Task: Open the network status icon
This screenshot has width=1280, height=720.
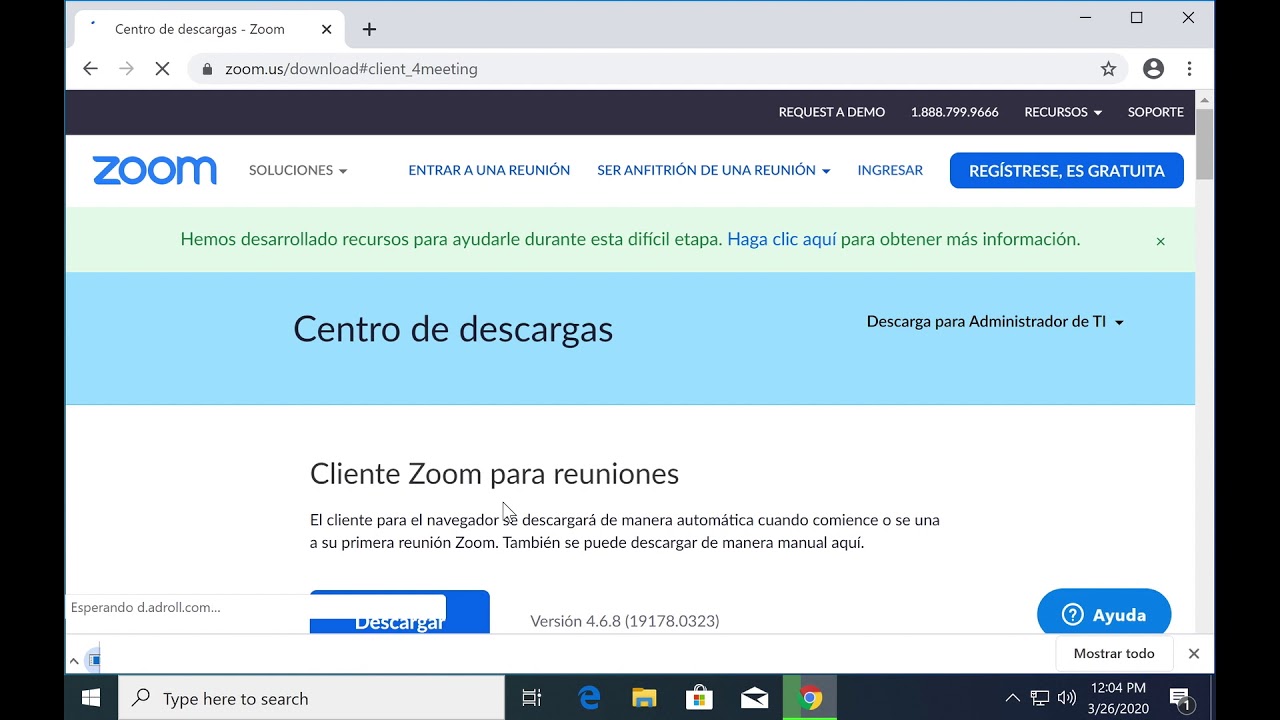Action: click(x=1040, y=698)
